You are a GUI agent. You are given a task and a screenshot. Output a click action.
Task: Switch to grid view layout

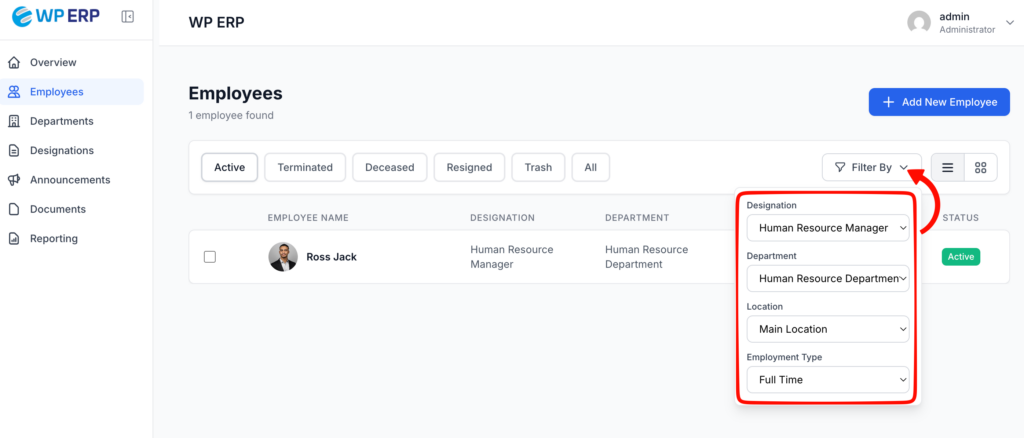980,167
